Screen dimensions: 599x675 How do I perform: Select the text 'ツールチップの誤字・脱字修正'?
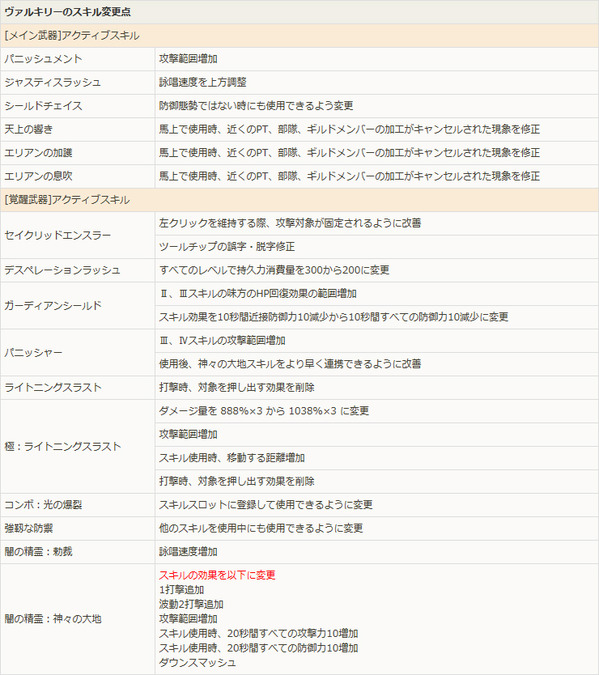(x=227, y=247)
